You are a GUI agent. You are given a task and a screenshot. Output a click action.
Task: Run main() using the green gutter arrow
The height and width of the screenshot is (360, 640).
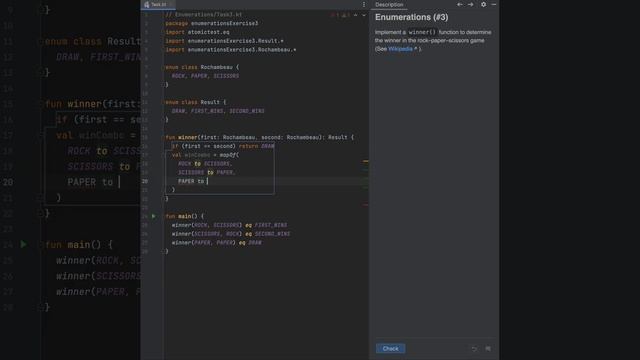[x=153, y=216]
